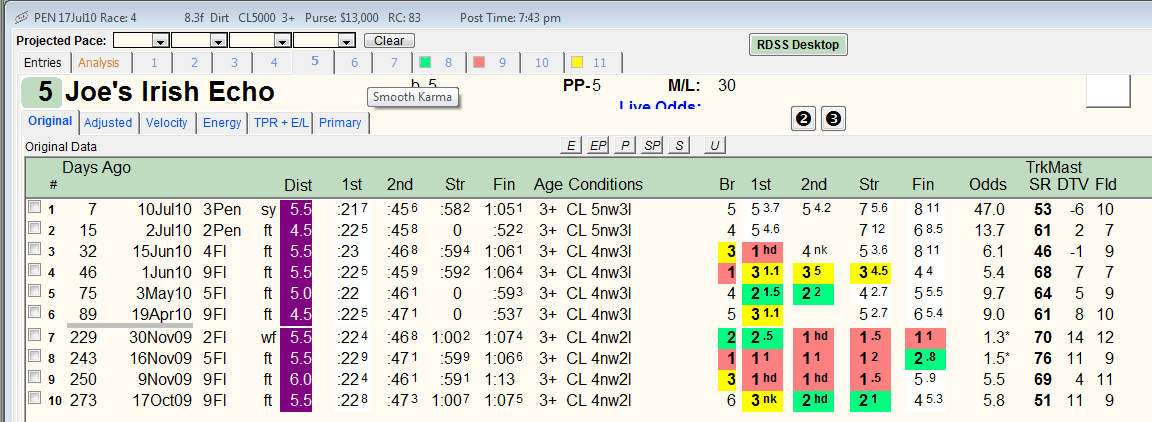Click the SR column header
The width and height of the screenshot is (1152, 422).
pyautogui.click(x=1038, y=185)
